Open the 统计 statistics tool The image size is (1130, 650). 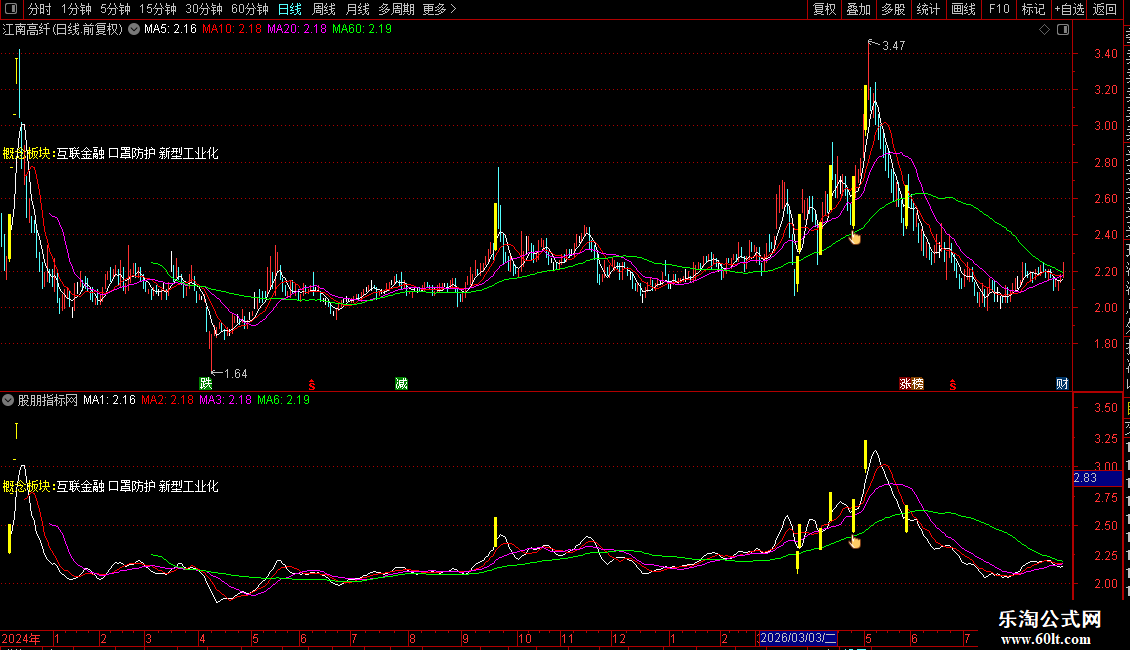point(927,9)
